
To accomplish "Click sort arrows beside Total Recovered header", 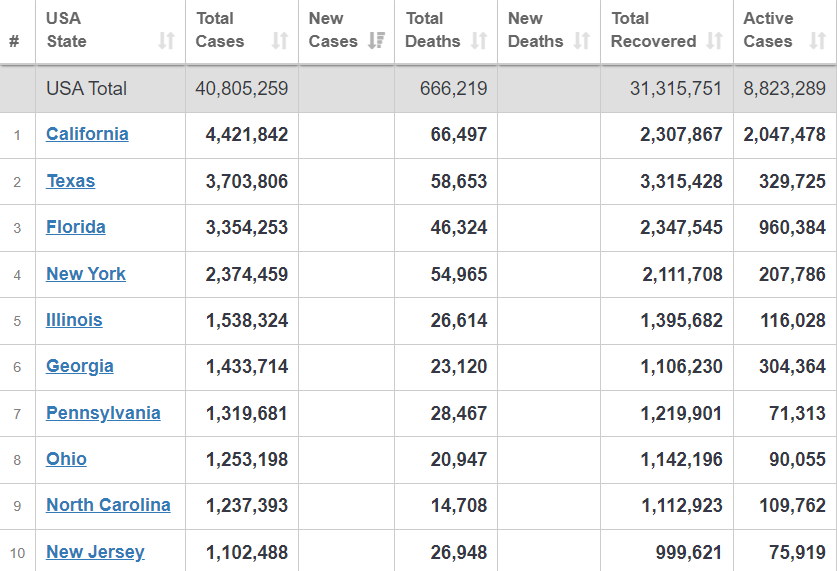I will pos(715,41).
